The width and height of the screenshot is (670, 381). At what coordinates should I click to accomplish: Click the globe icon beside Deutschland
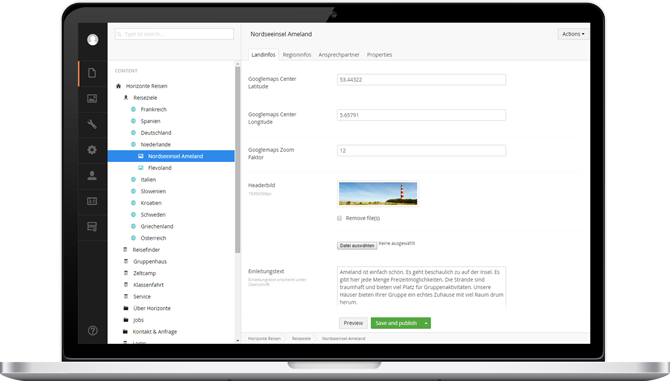133,133
